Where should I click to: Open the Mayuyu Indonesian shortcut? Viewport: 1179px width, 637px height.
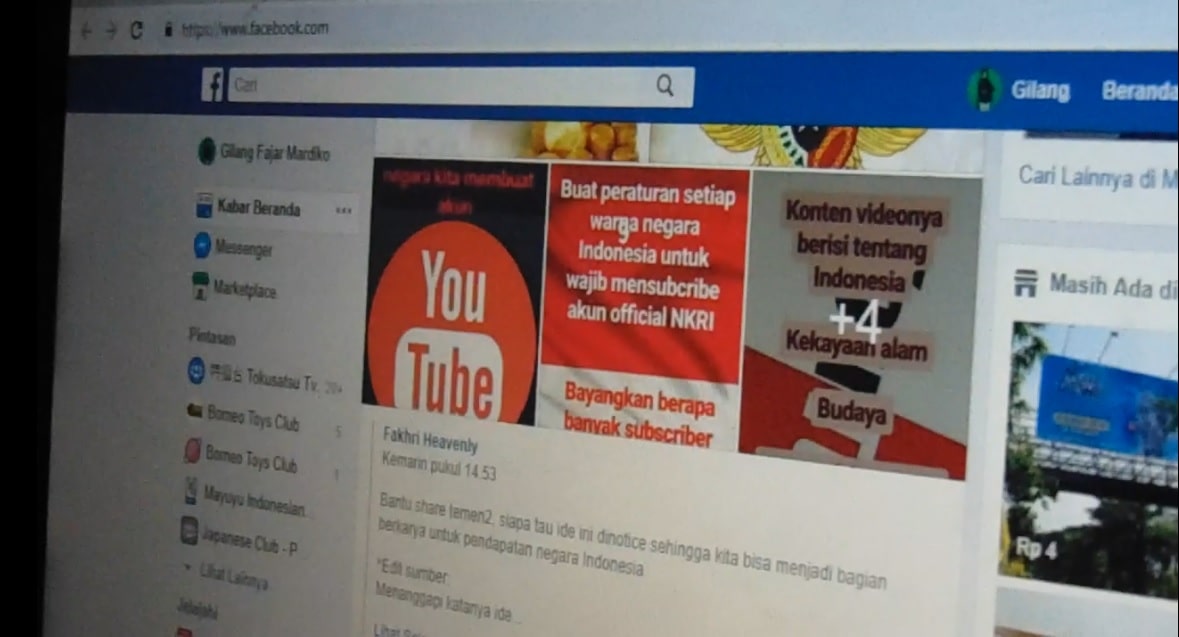coord(254,502)
